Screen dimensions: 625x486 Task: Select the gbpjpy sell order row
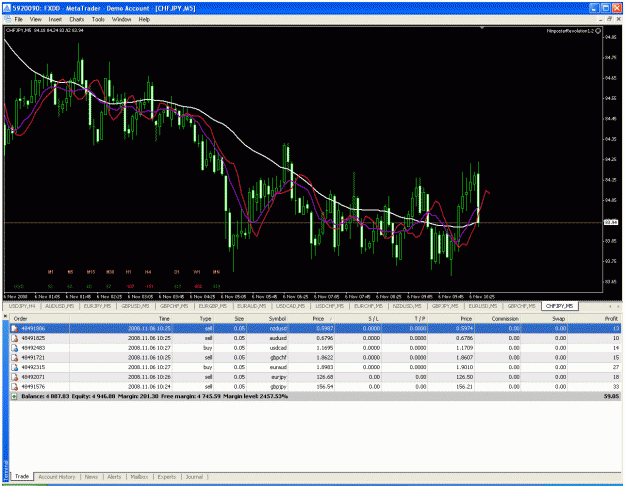[x=316, y=387]
